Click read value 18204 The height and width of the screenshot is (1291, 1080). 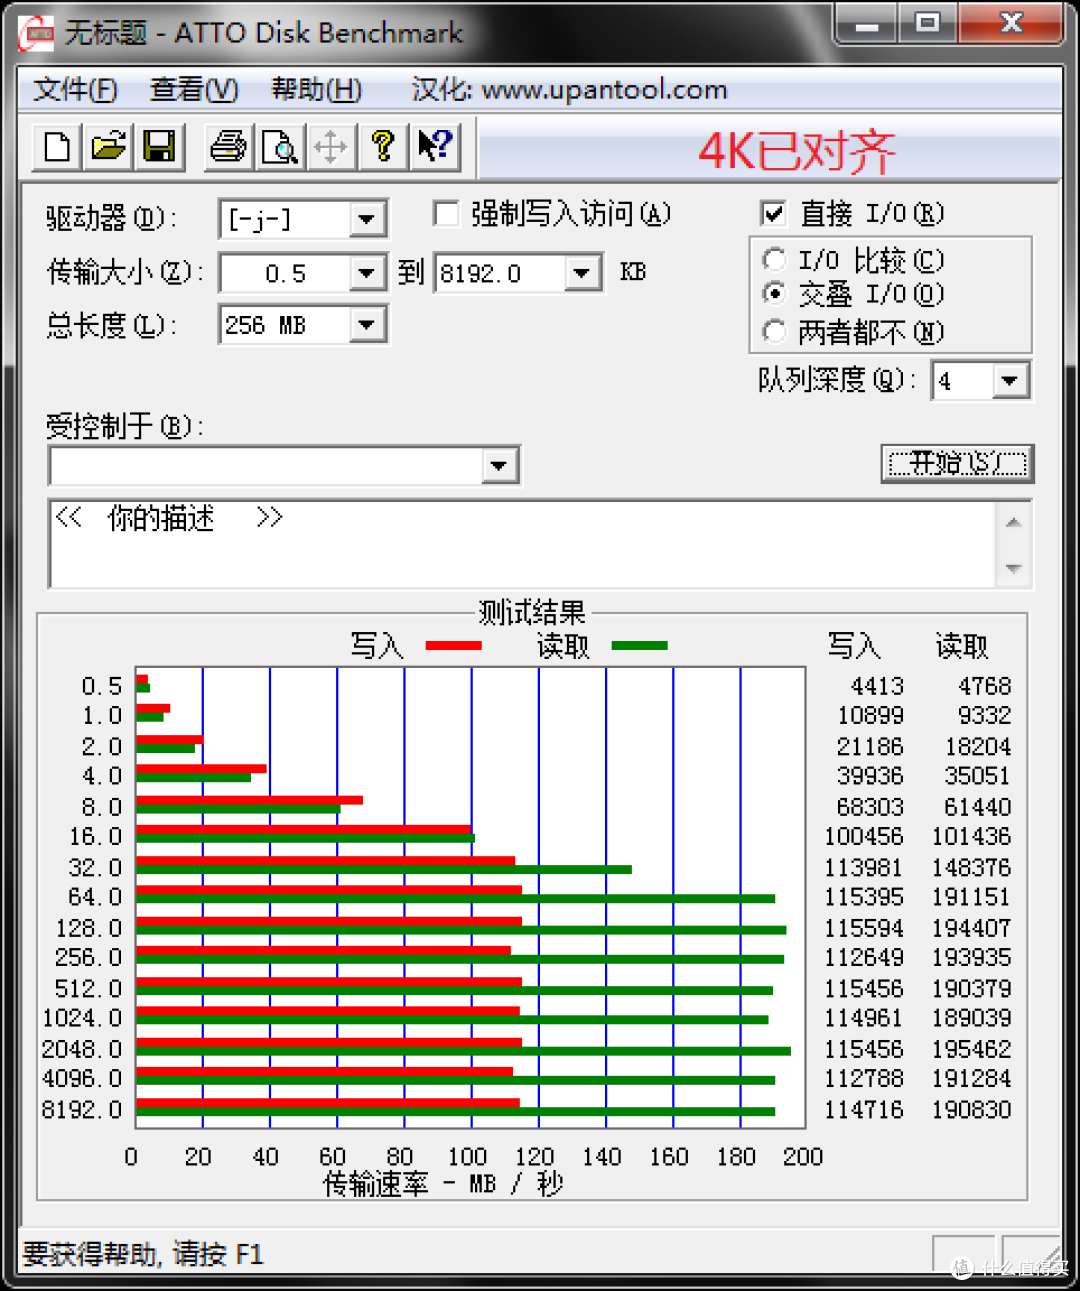click(x=978, y=746)
